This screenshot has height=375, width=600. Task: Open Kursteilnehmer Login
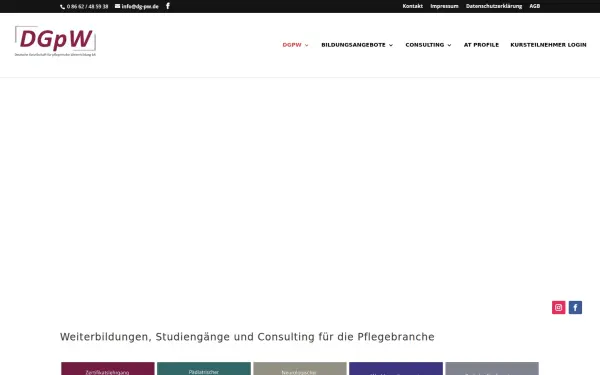[548, 45]
